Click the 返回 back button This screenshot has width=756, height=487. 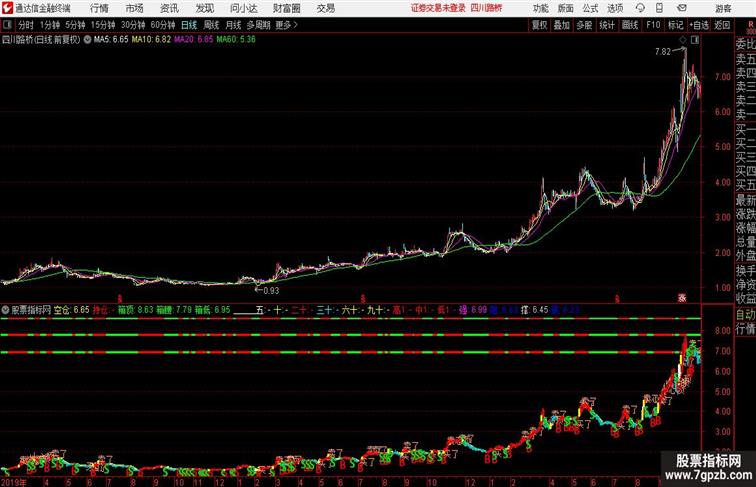click(722, 25)
